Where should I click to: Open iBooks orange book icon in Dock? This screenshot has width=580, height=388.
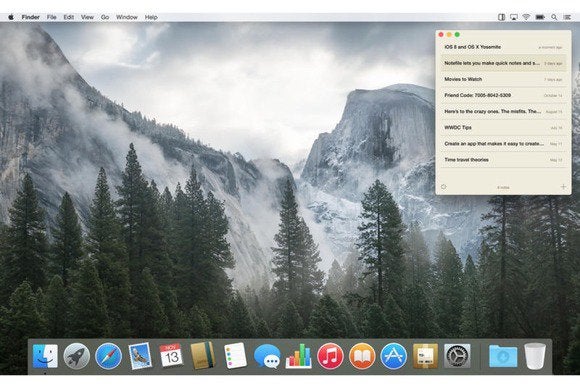(x=362, y=356)
